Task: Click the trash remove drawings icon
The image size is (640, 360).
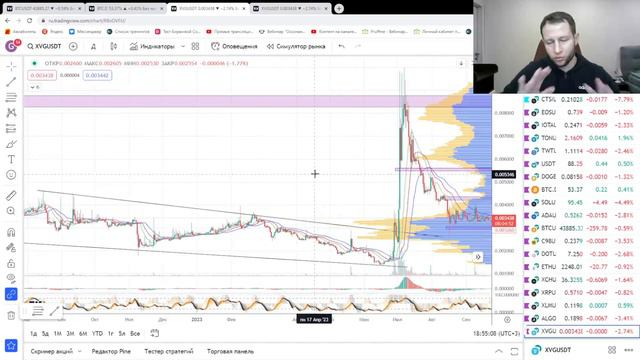Action: pos(11,316)
